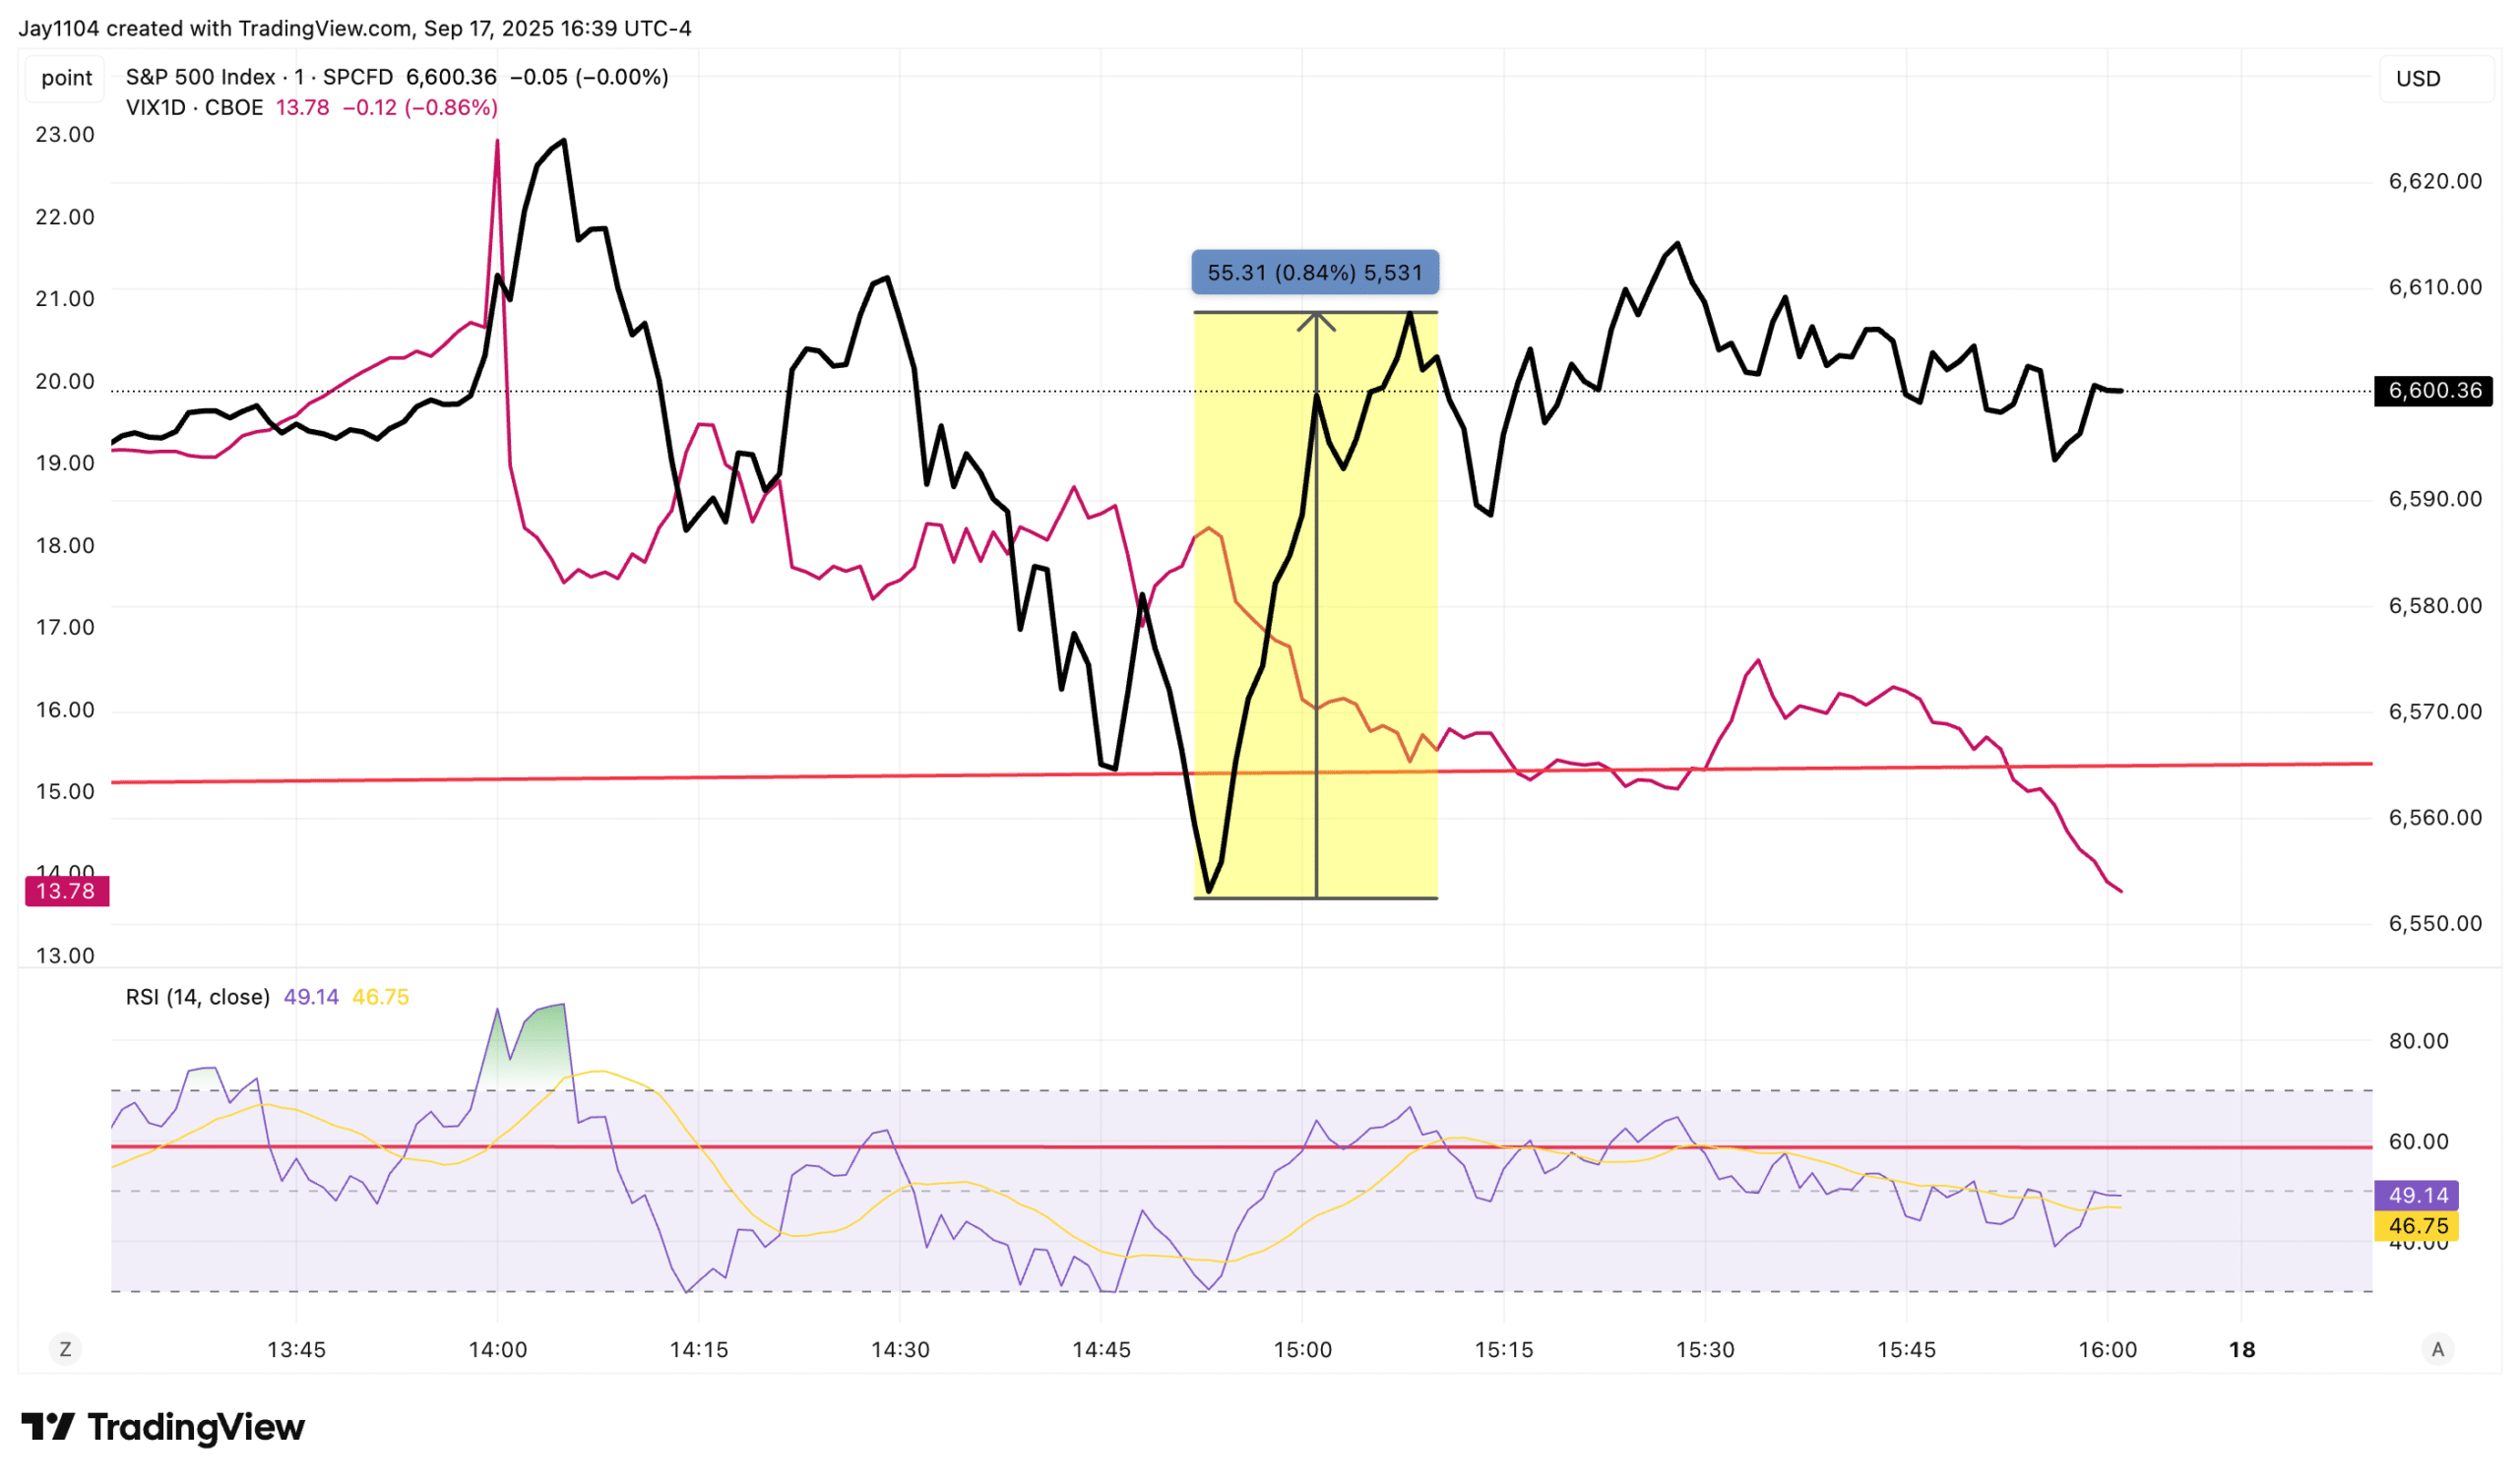This screenshot has width=2520, height=1481.
Task: Click the 18 date axis label
Action: (2242, 1350)
